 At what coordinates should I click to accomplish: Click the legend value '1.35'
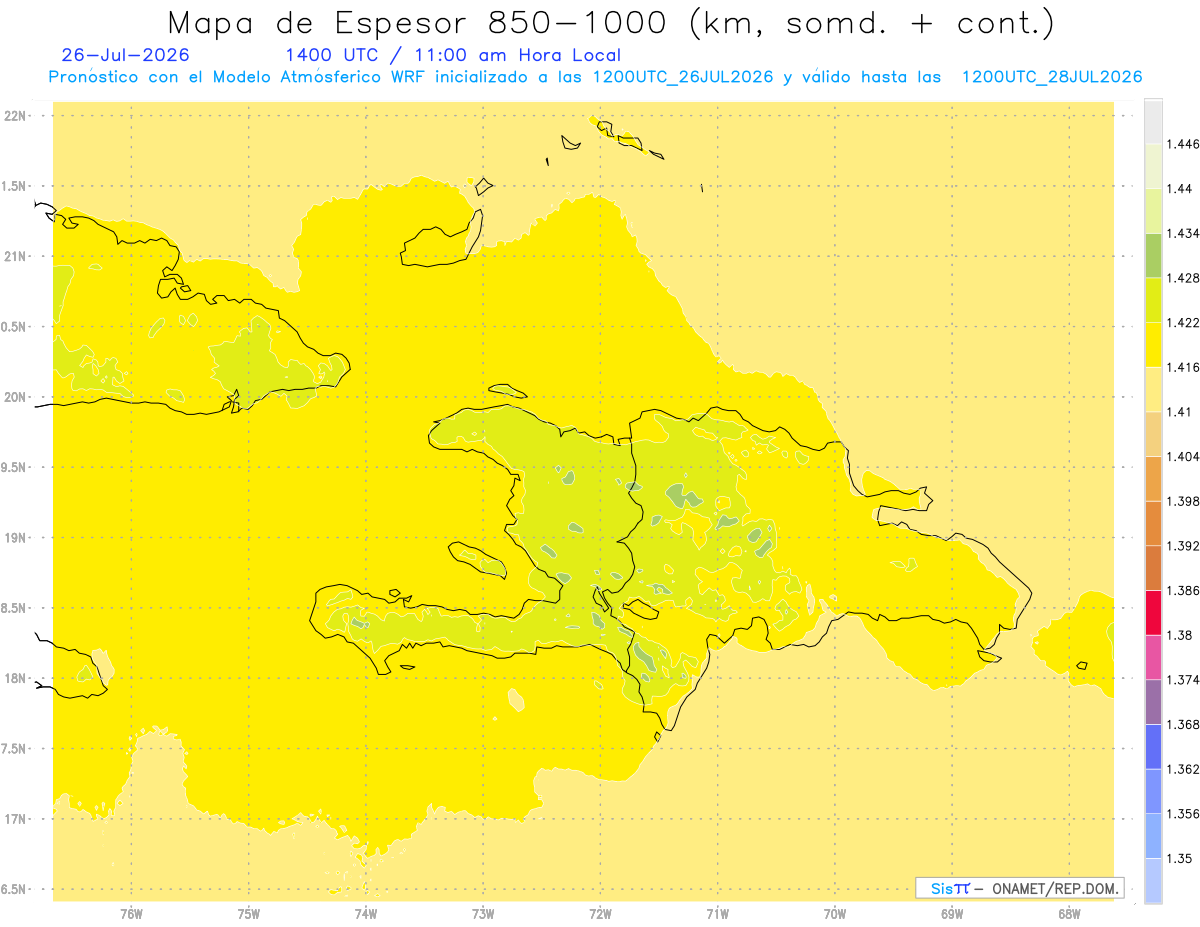click(x=1181, y=858)
